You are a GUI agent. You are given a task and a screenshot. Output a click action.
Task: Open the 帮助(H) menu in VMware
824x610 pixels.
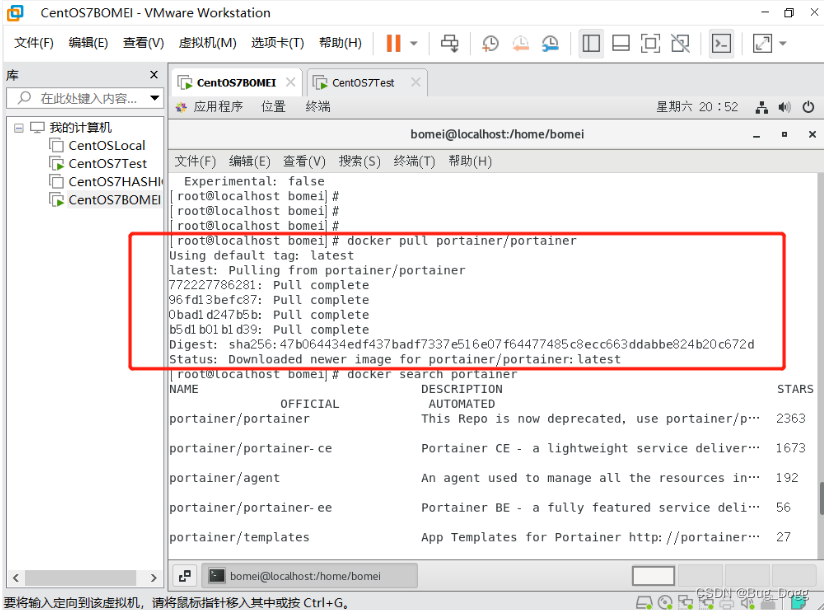click(341, 43)
